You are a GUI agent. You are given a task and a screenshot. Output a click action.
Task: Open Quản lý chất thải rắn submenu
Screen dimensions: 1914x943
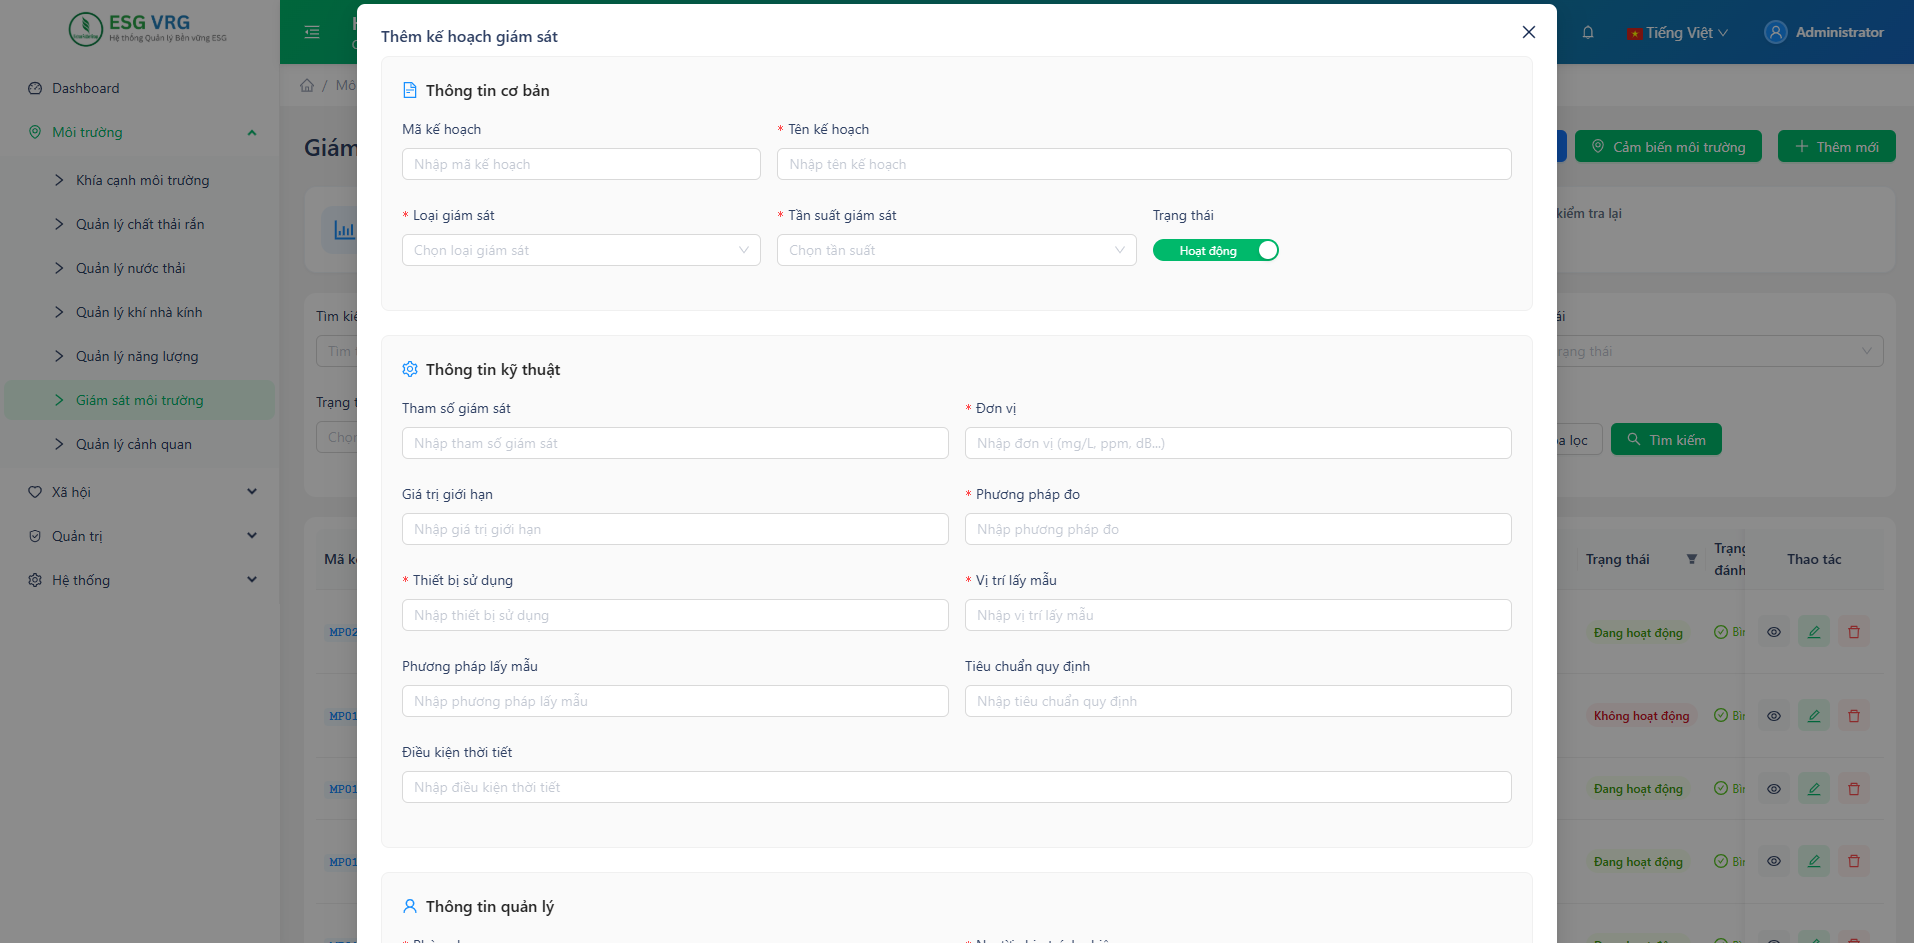coord(140,224)
